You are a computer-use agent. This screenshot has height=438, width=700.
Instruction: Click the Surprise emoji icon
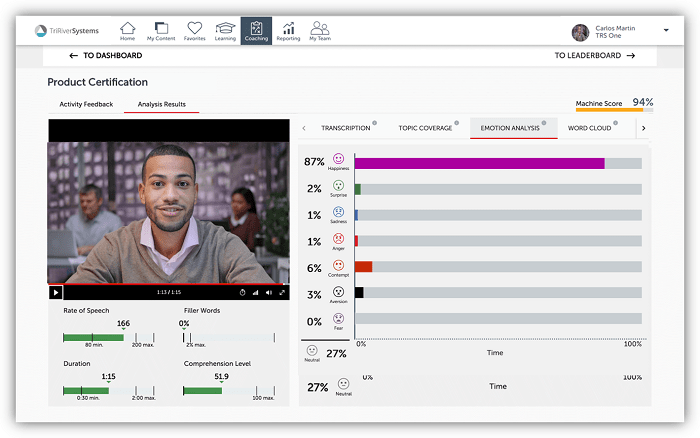[338, 185]
